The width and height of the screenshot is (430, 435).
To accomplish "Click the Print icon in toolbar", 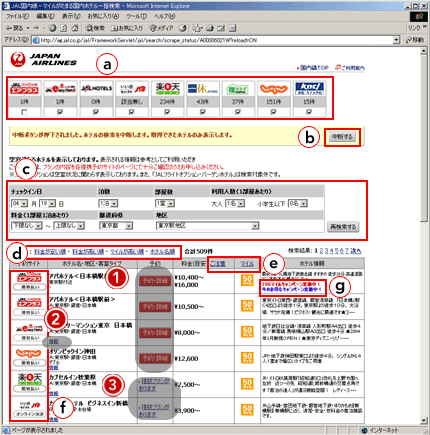I will pyautogui.click(x=210, y=28).
